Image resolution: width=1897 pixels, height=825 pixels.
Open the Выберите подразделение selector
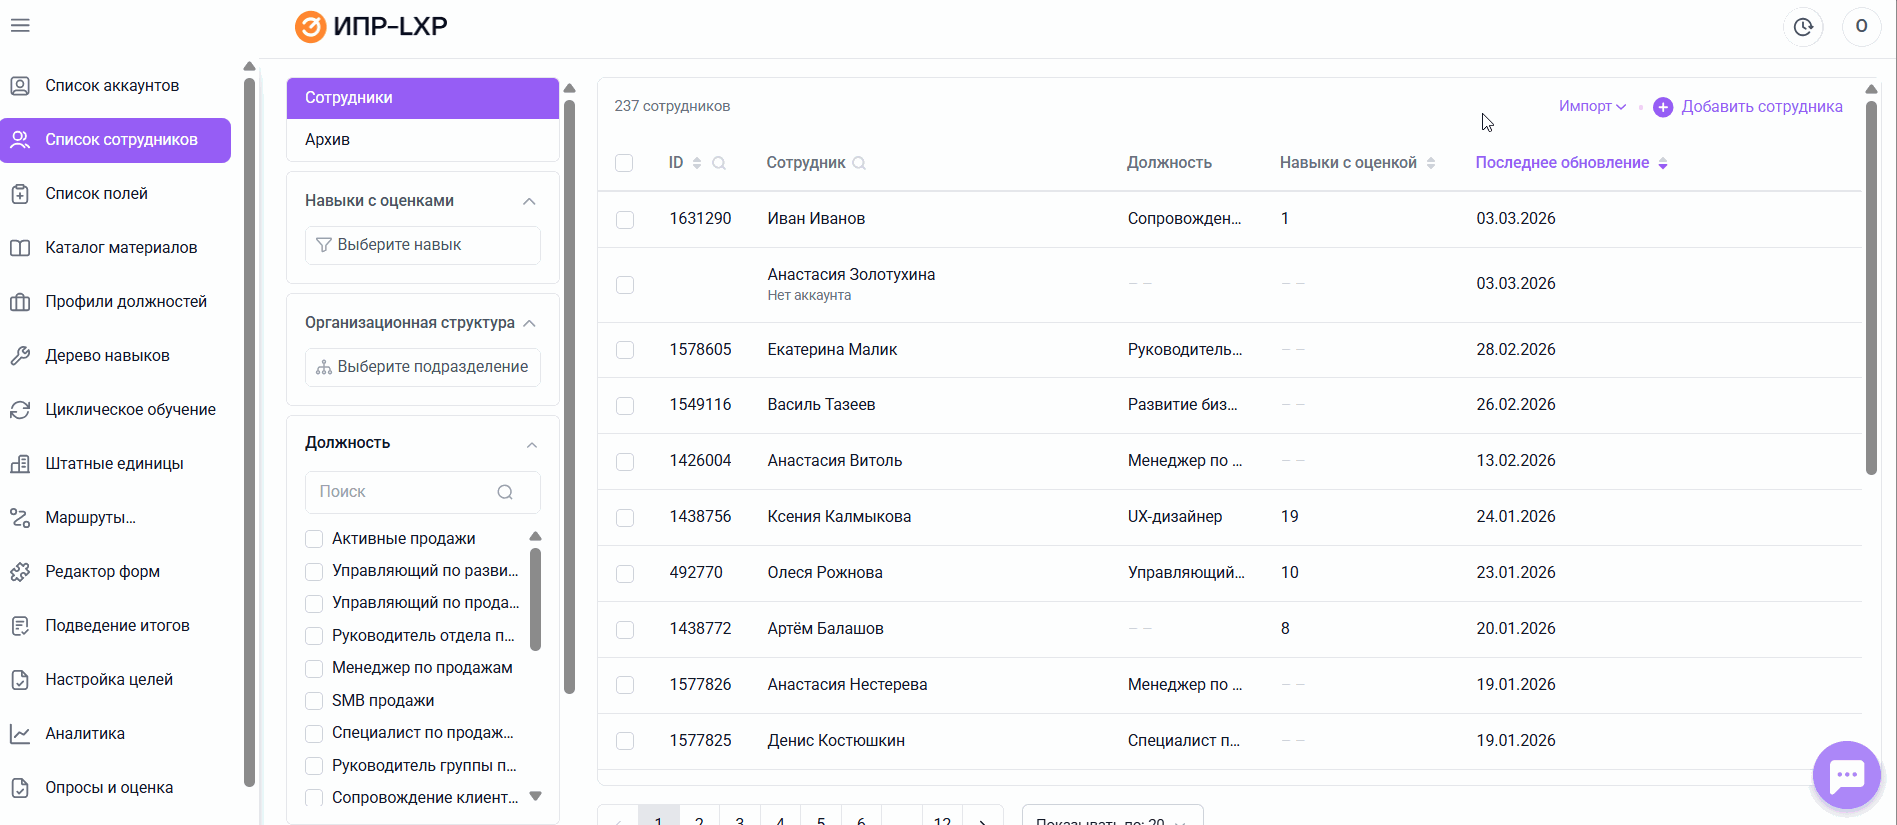(423, 367)
